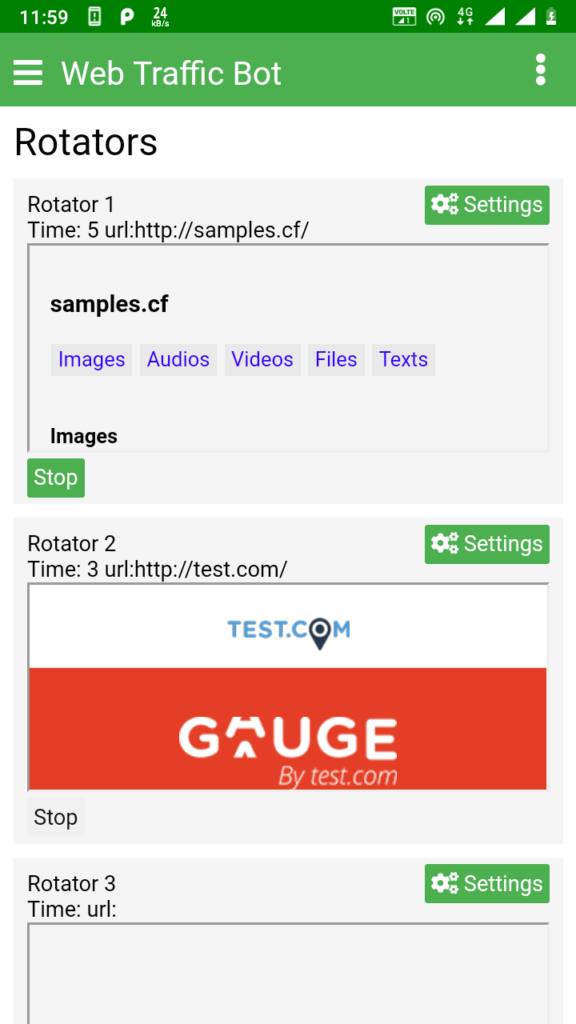Open the Audios link on samples.cf
This screenshot has height=1024, width=576.
pos(178,360)
